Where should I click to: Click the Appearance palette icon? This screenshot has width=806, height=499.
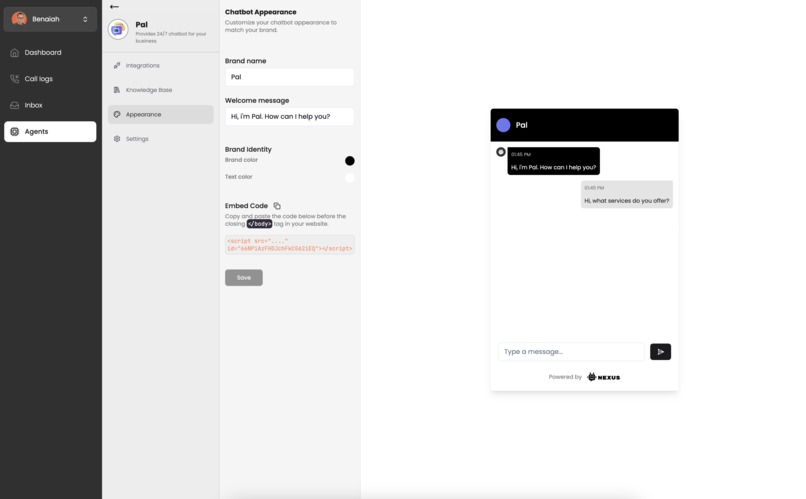coord(117,114)
